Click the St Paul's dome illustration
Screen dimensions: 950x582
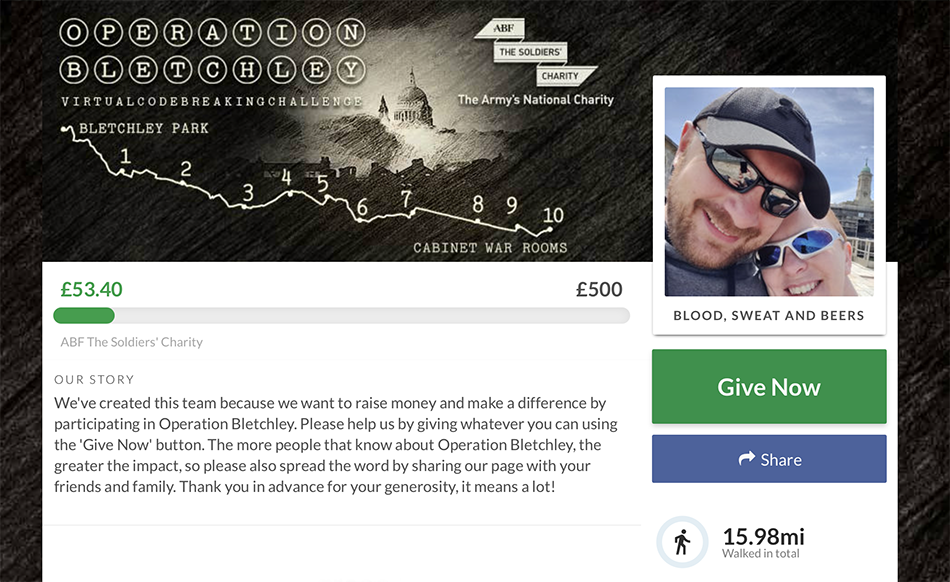tap(412, 100)
